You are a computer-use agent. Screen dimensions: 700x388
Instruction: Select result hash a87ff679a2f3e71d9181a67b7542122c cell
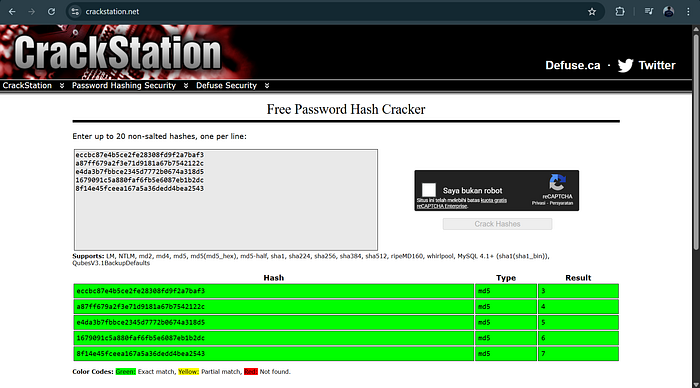click(x=274, y=306)
